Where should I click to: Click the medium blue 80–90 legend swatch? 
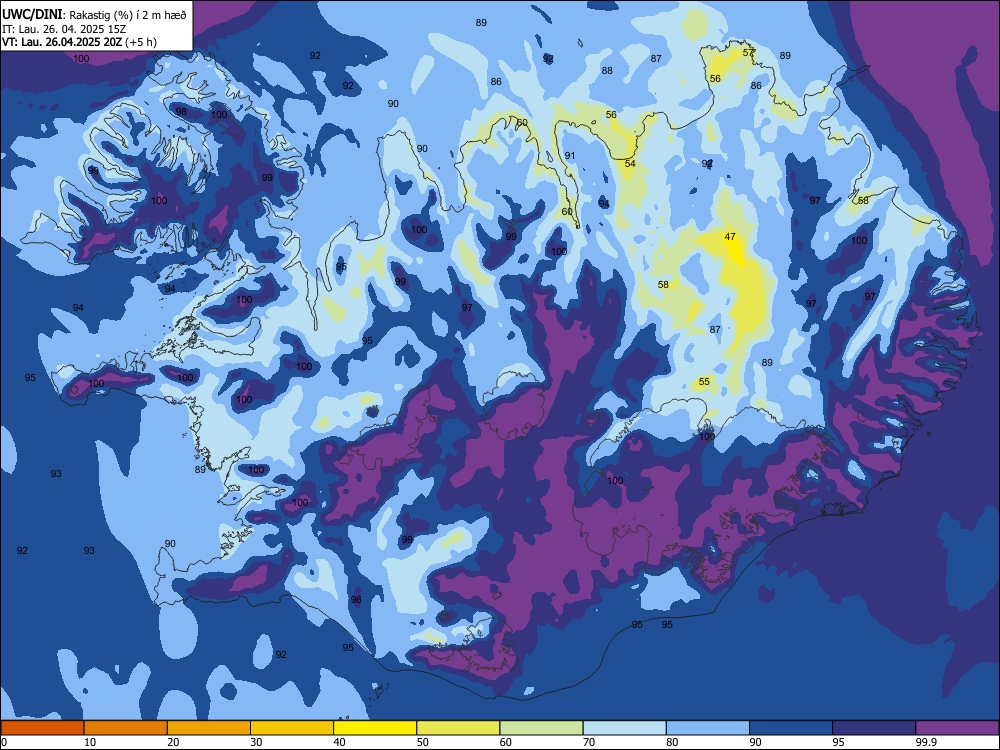click(x=708, y=728)
